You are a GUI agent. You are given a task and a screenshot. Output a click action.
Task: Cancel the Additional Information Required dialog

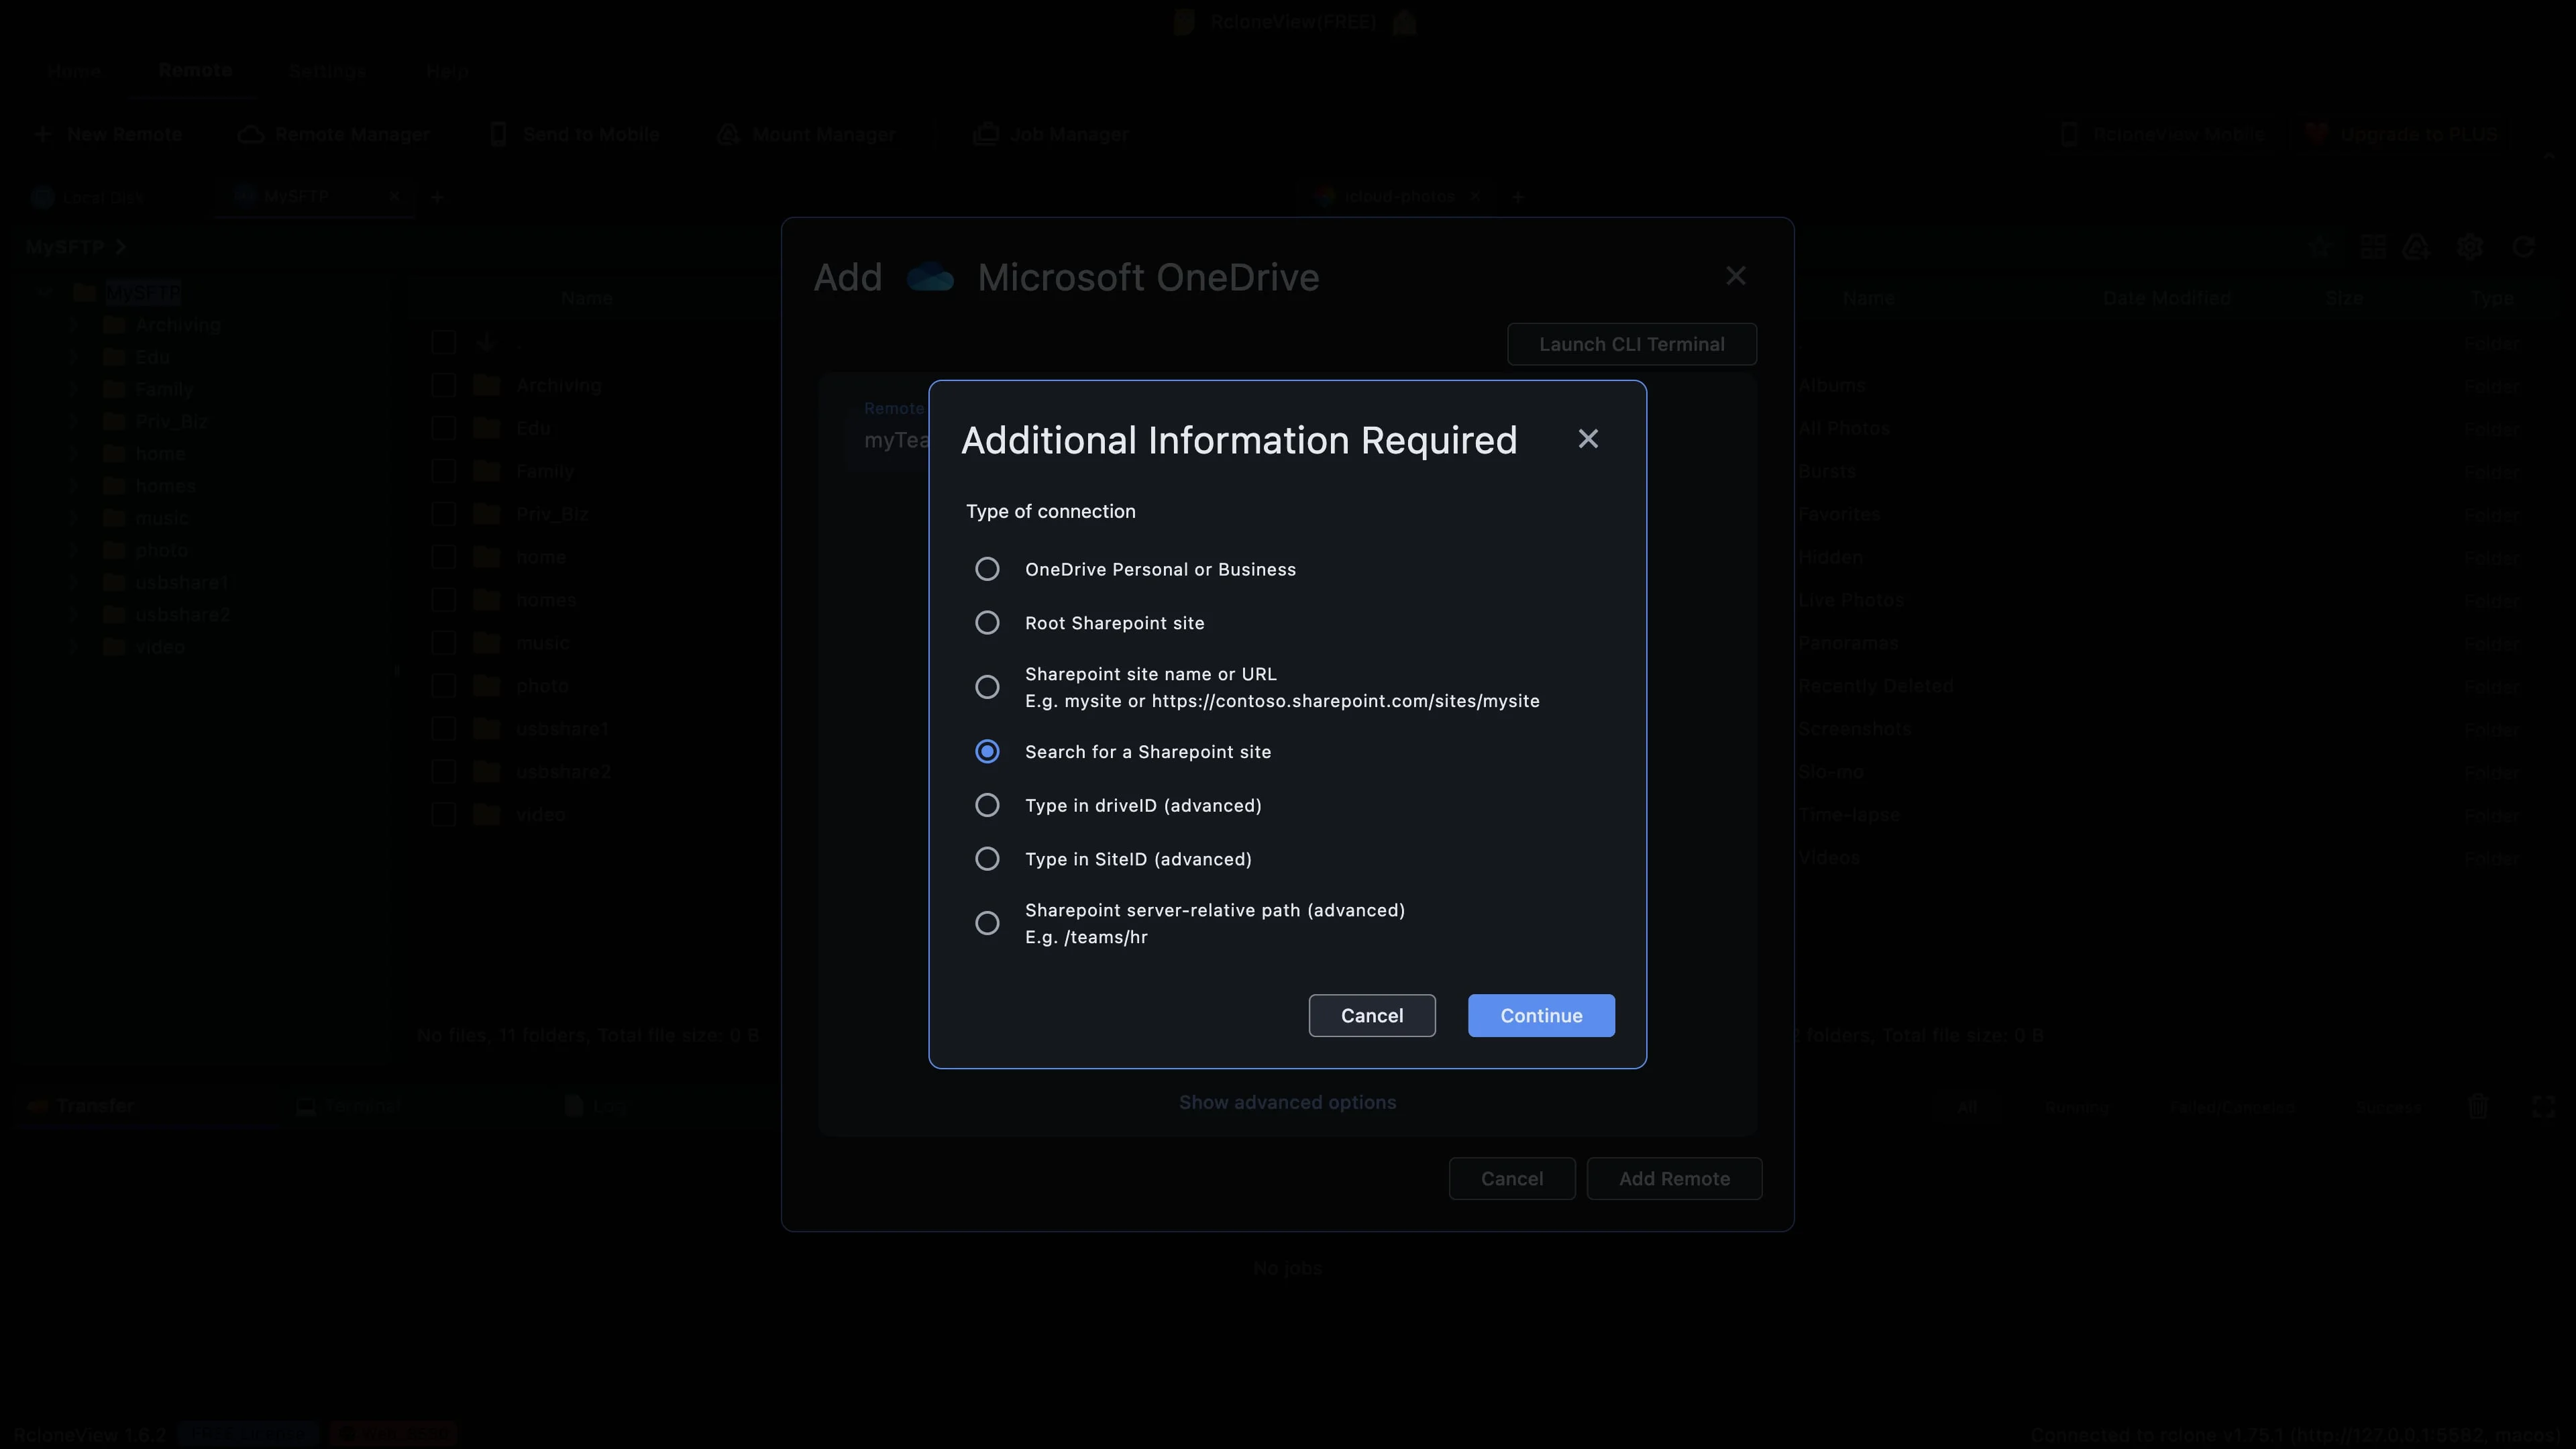(x=1371, y=1015)
